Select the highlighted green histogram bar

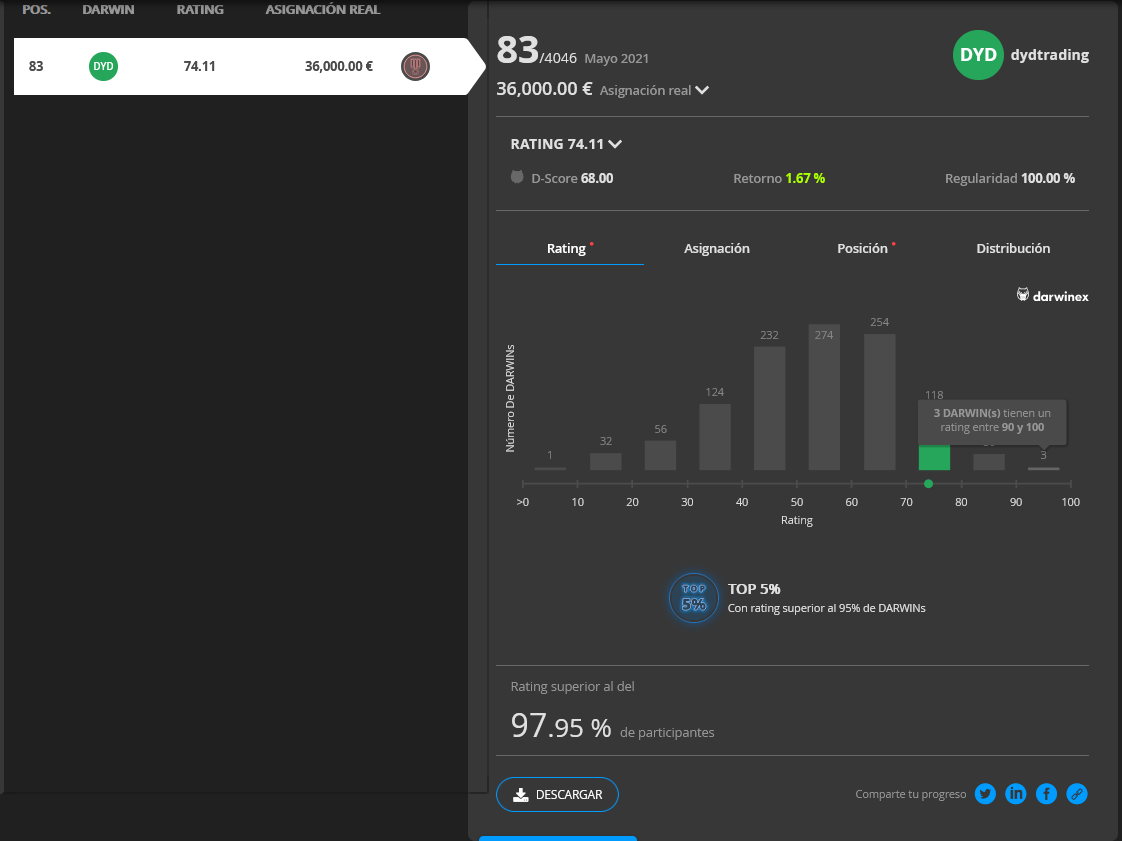934,458
